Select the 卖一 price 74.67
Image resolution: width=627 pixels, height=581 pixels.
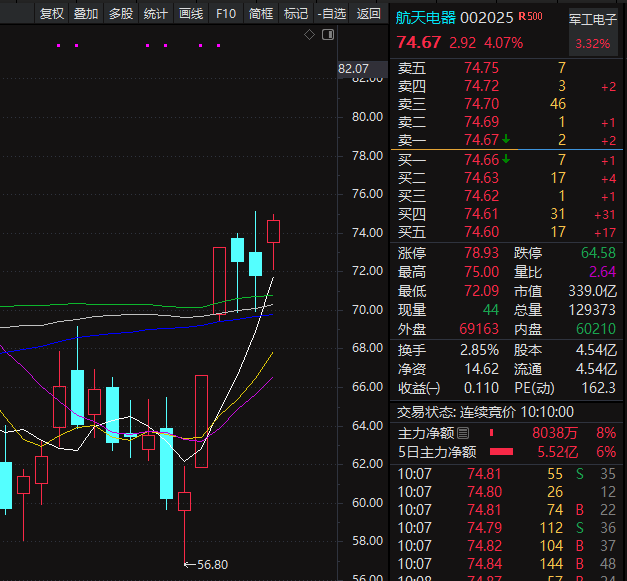tap(481, 140)
